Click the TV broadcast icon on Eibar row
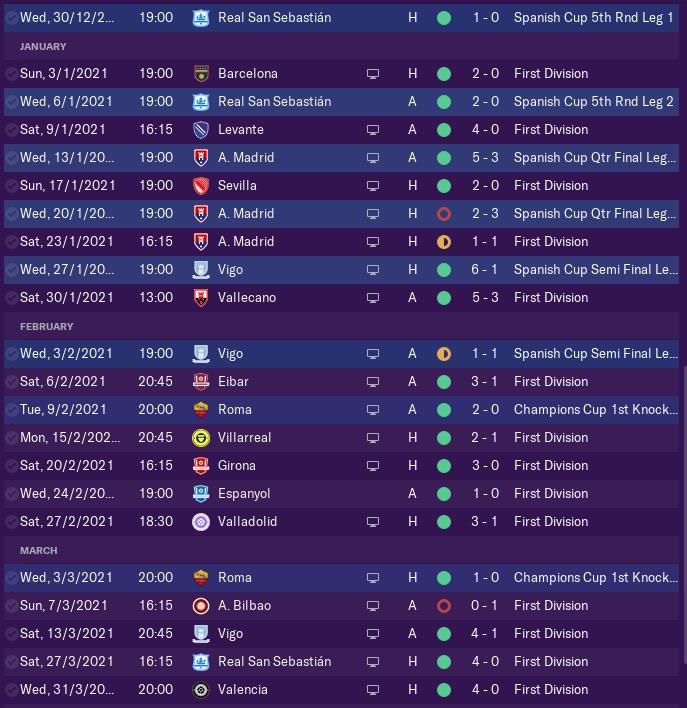 coord(373,382)
